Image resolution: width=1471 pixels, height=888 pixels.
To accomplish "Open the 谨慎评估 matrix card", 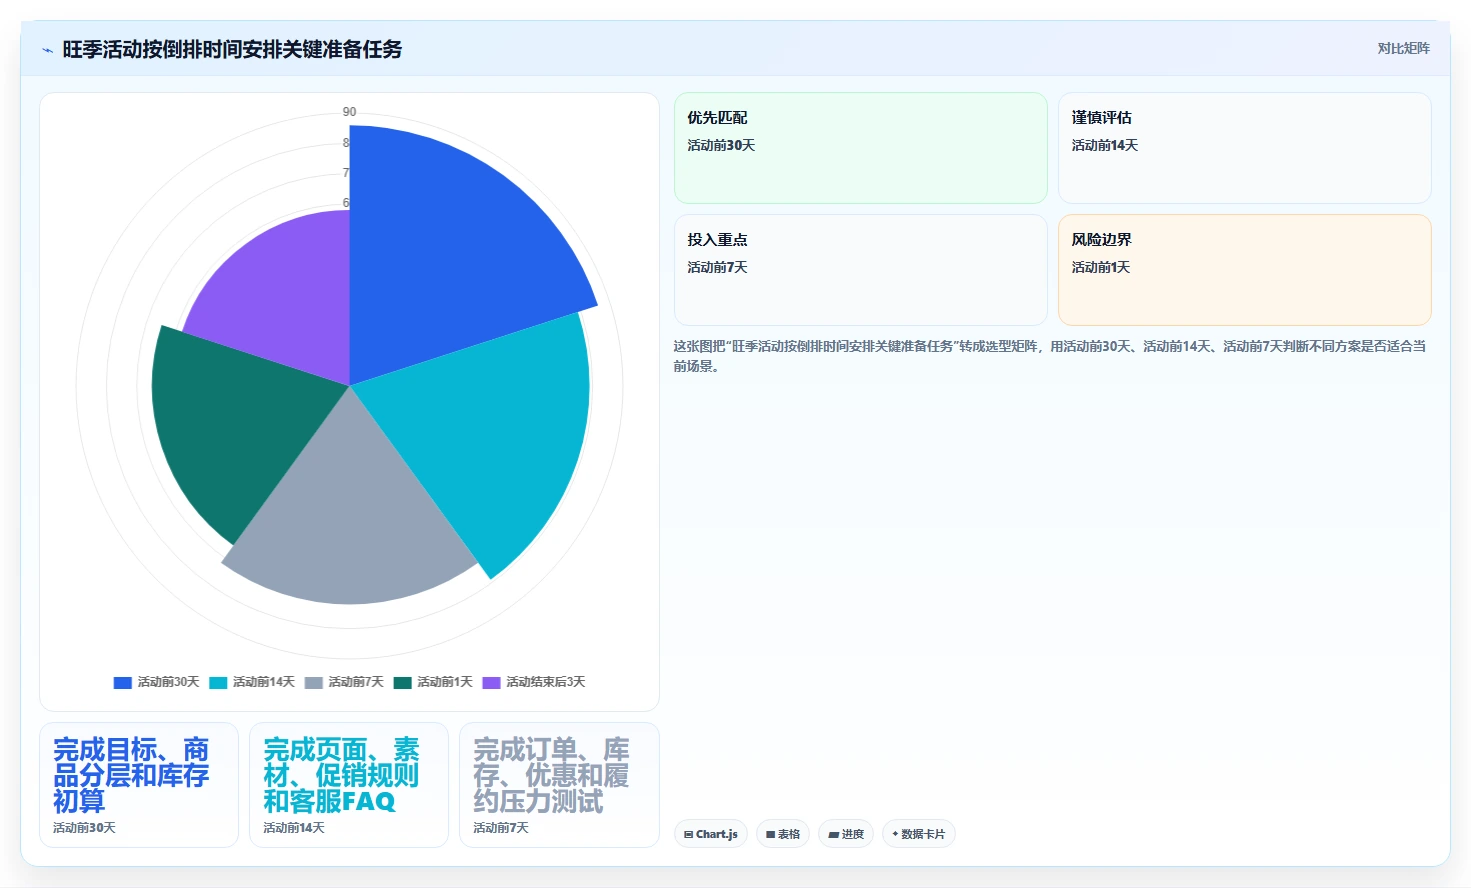I will pos(1244,148).
